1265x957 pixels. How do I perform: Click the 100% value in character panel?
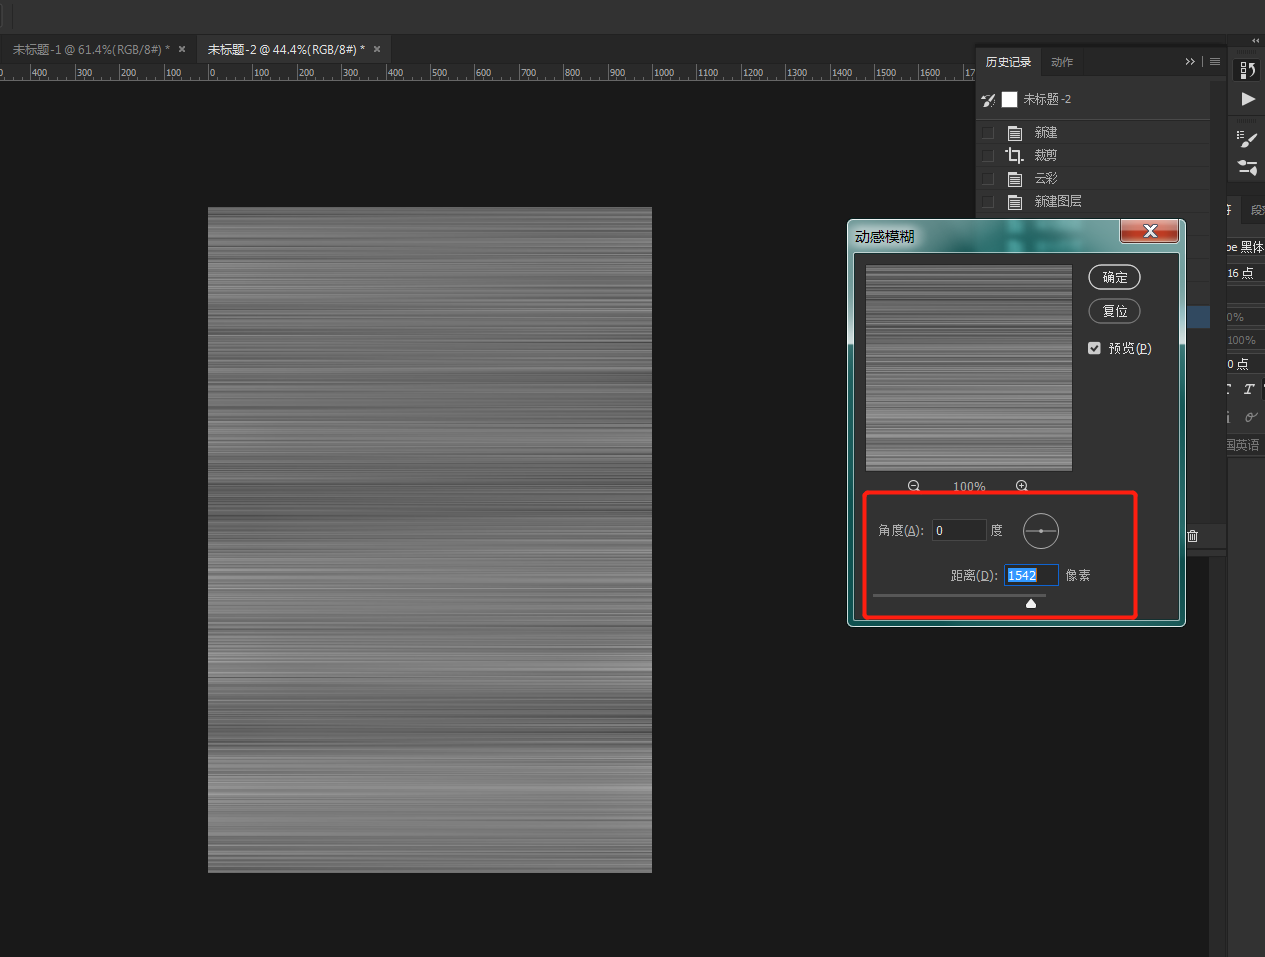(x=1242, y=340)
